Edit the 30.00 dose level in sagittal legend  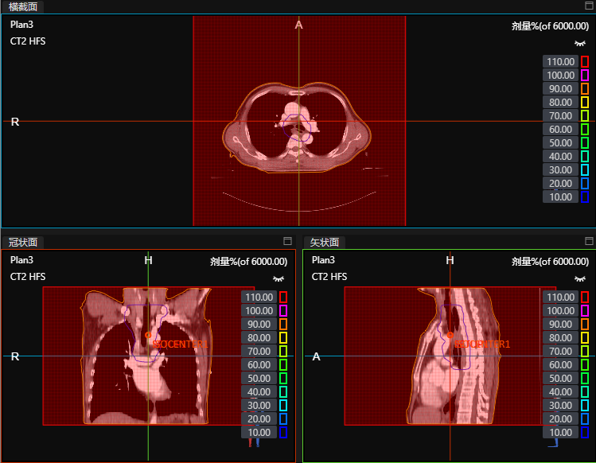(x=560, y=406)
